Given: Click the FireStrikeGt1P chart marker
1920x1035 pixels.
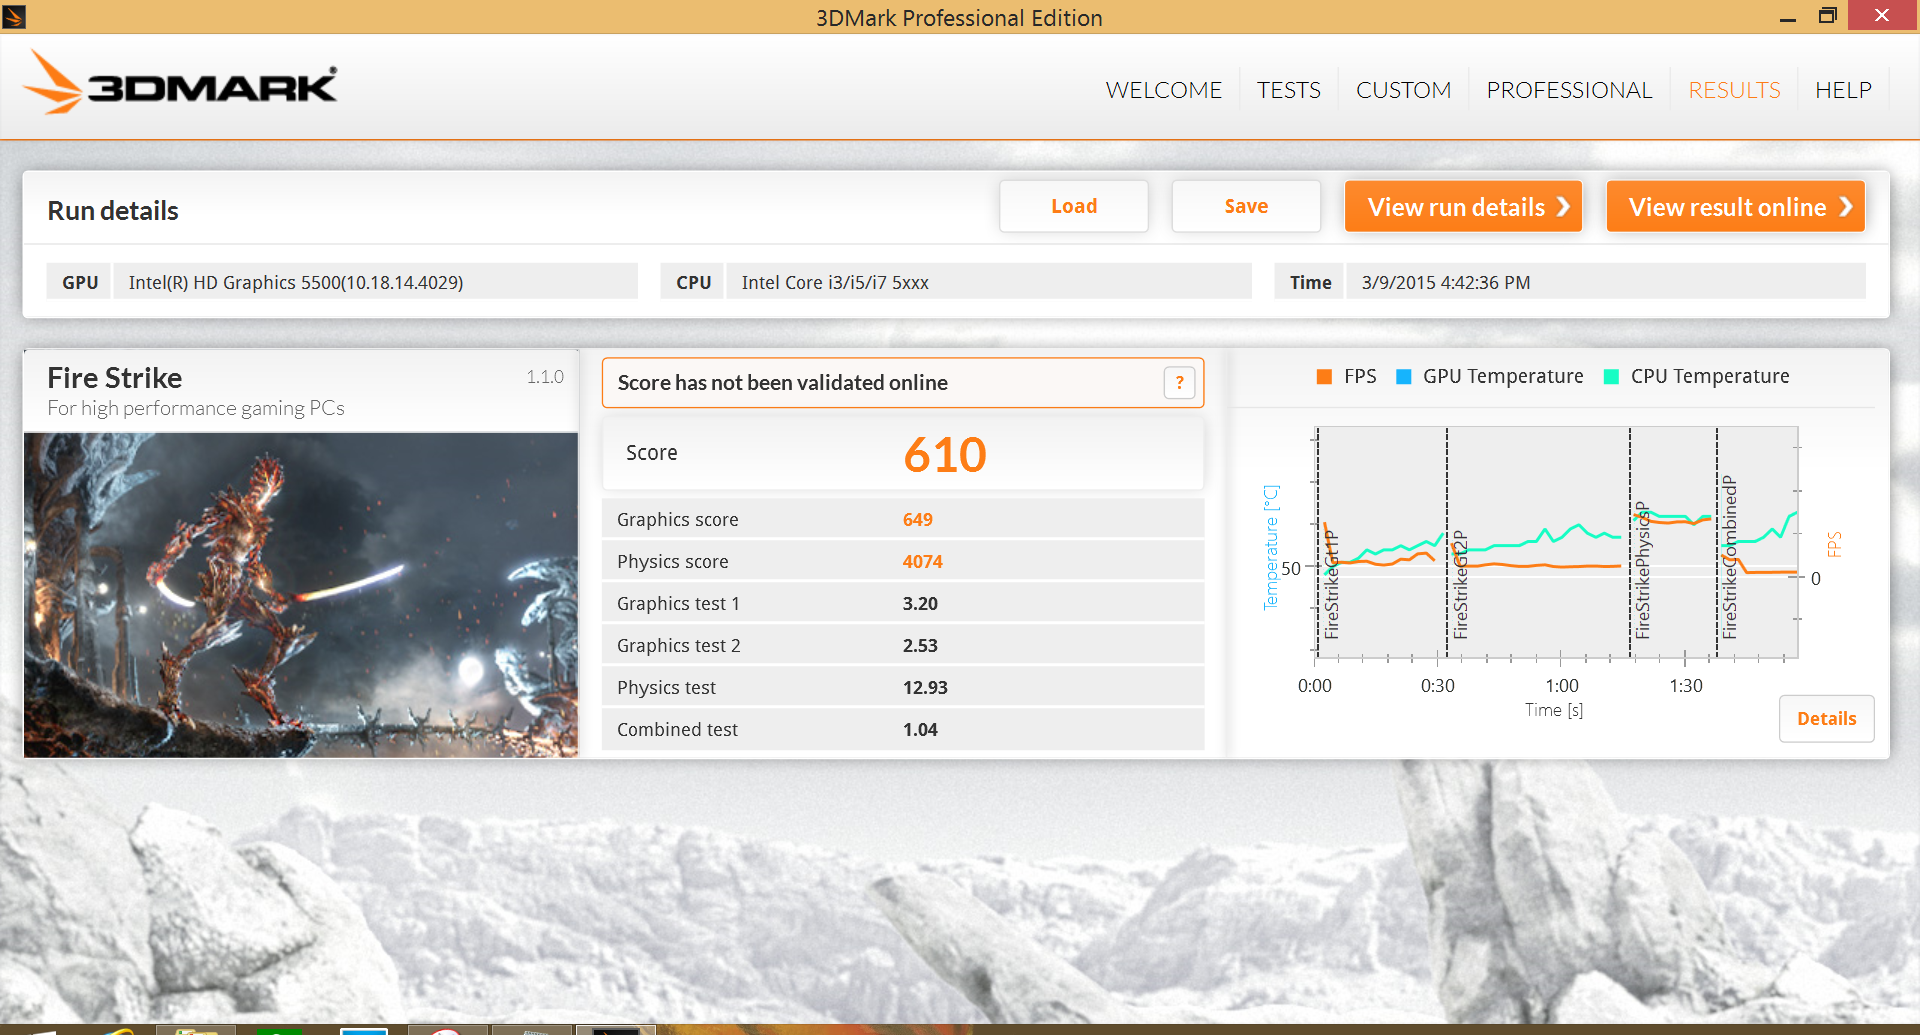Looking at the screenshot, I should (x=1331, y=585).
